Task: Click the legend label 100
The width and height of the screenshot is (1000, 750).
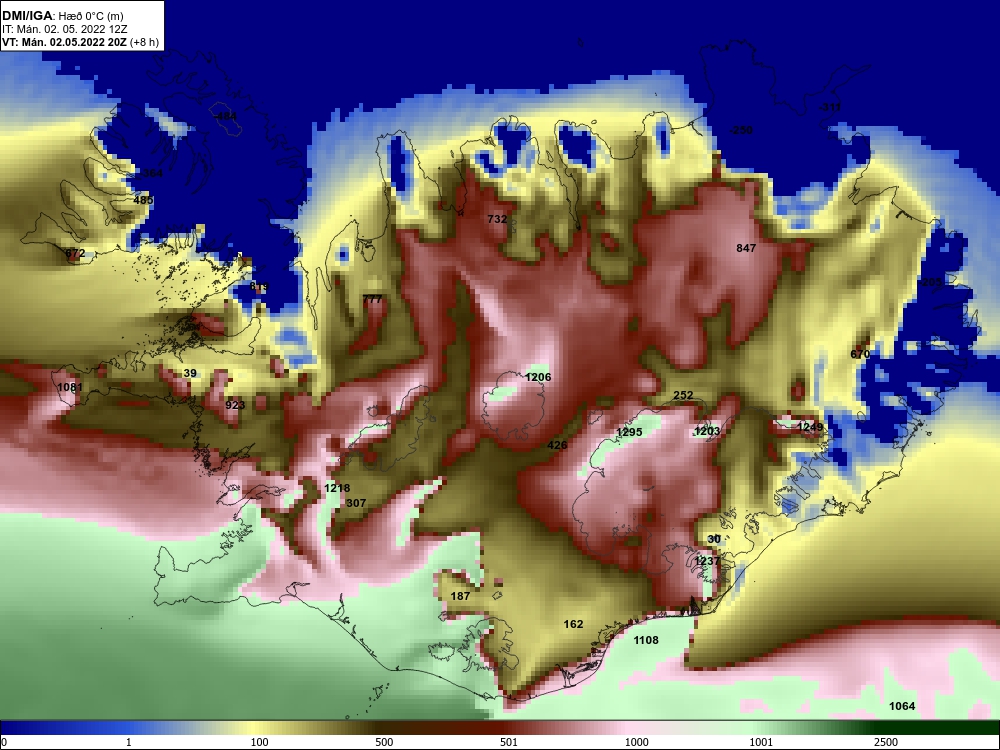Action: click(x=259, y=742)
